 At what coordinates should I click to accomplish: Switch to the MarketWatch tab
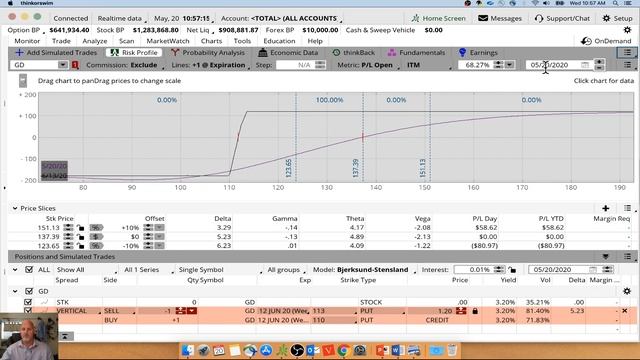pyautogui.click(x=168, y=41)
